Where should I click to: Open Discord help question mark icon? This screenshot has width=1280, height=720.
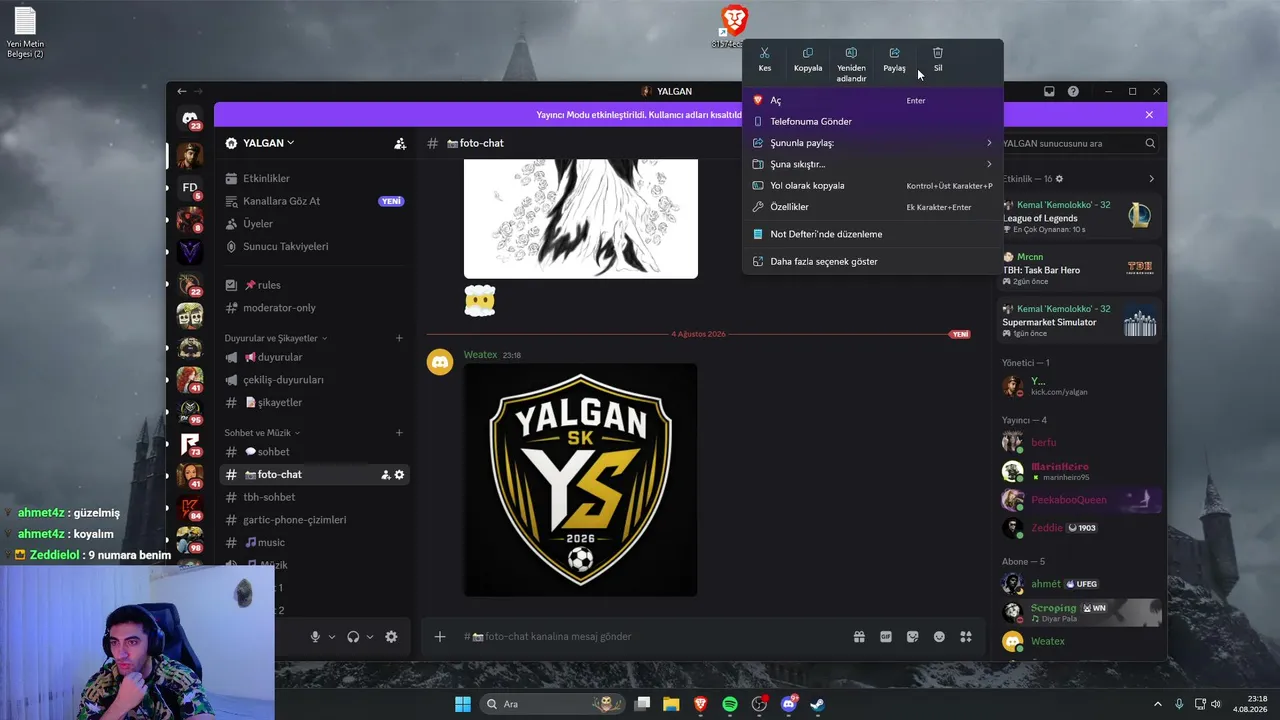[x=1073, y=91]
